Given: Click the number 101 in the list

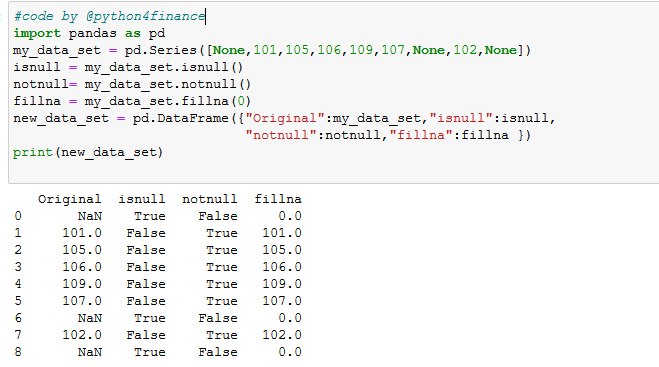Looking at the screenshot, I should (x=265, y=50).
